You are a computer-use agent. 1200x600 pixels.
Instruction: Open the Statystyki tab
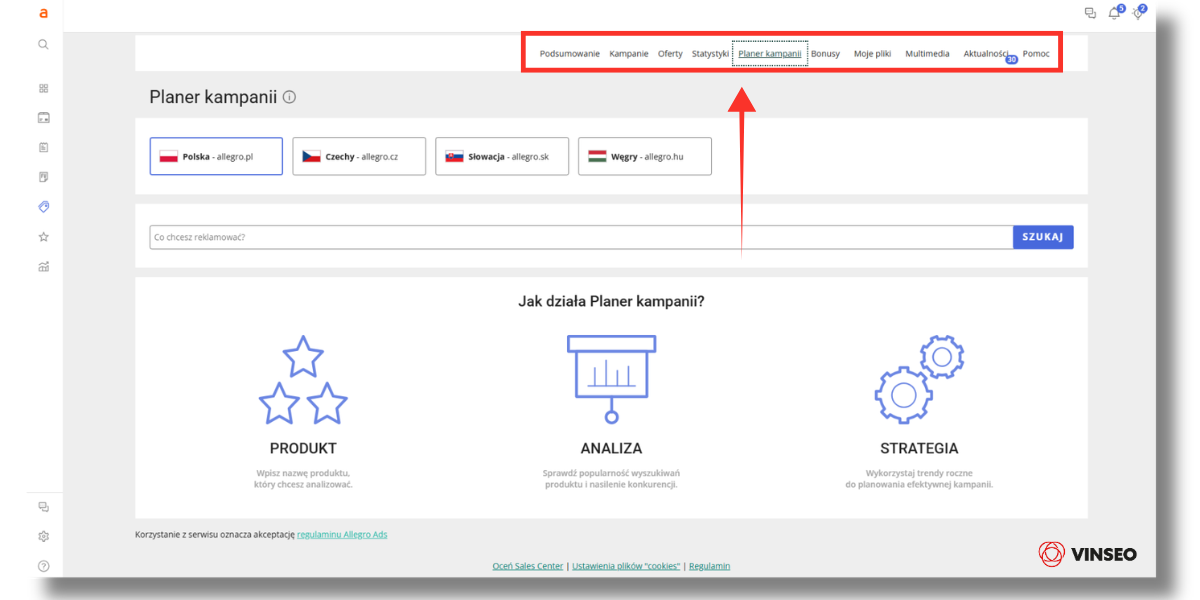point(711,54)
